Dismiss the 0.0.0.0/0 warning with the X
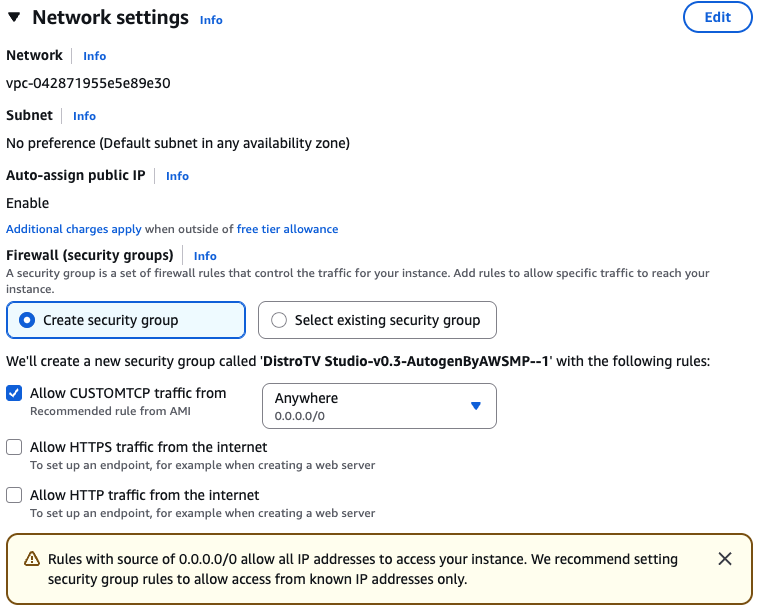Viewport: 762px width, 609px height. pos(725,559)
